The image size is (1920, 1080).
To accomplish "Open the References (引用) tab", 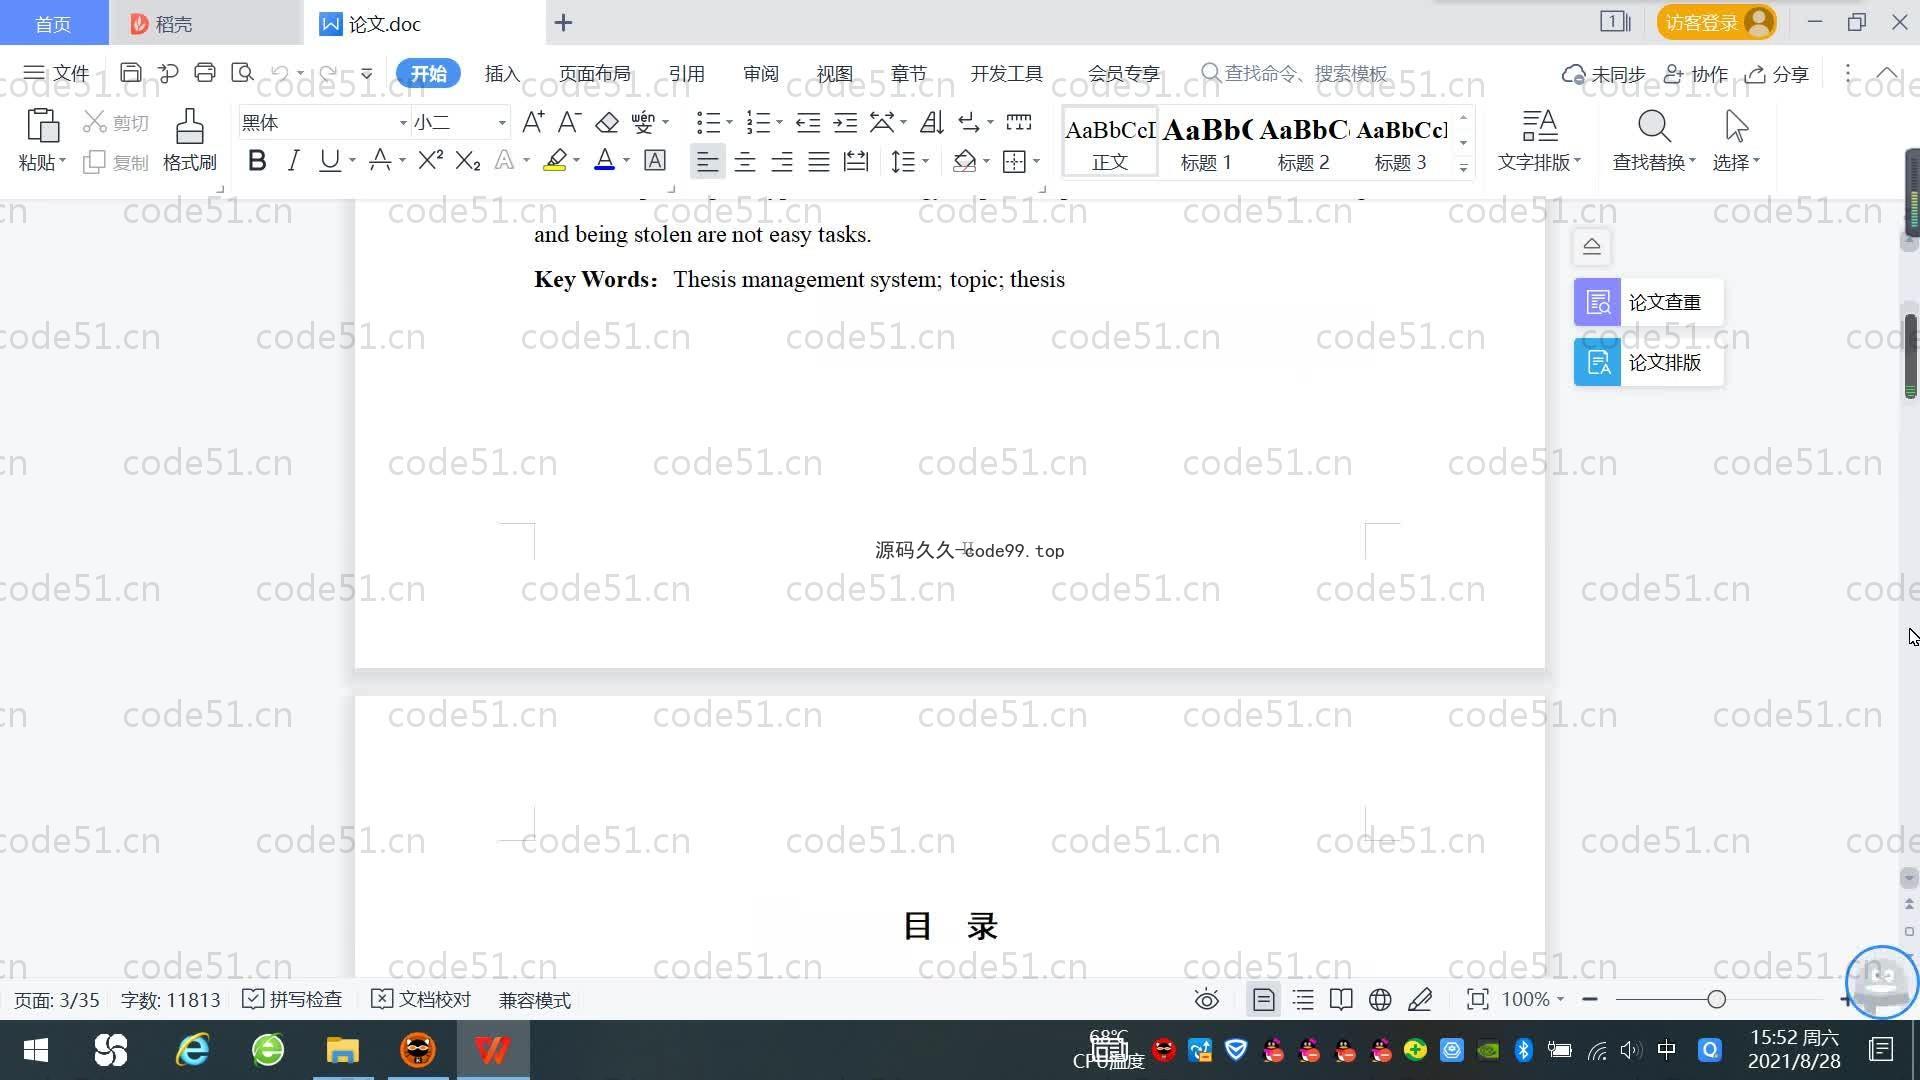I will [x=686, y=74].
